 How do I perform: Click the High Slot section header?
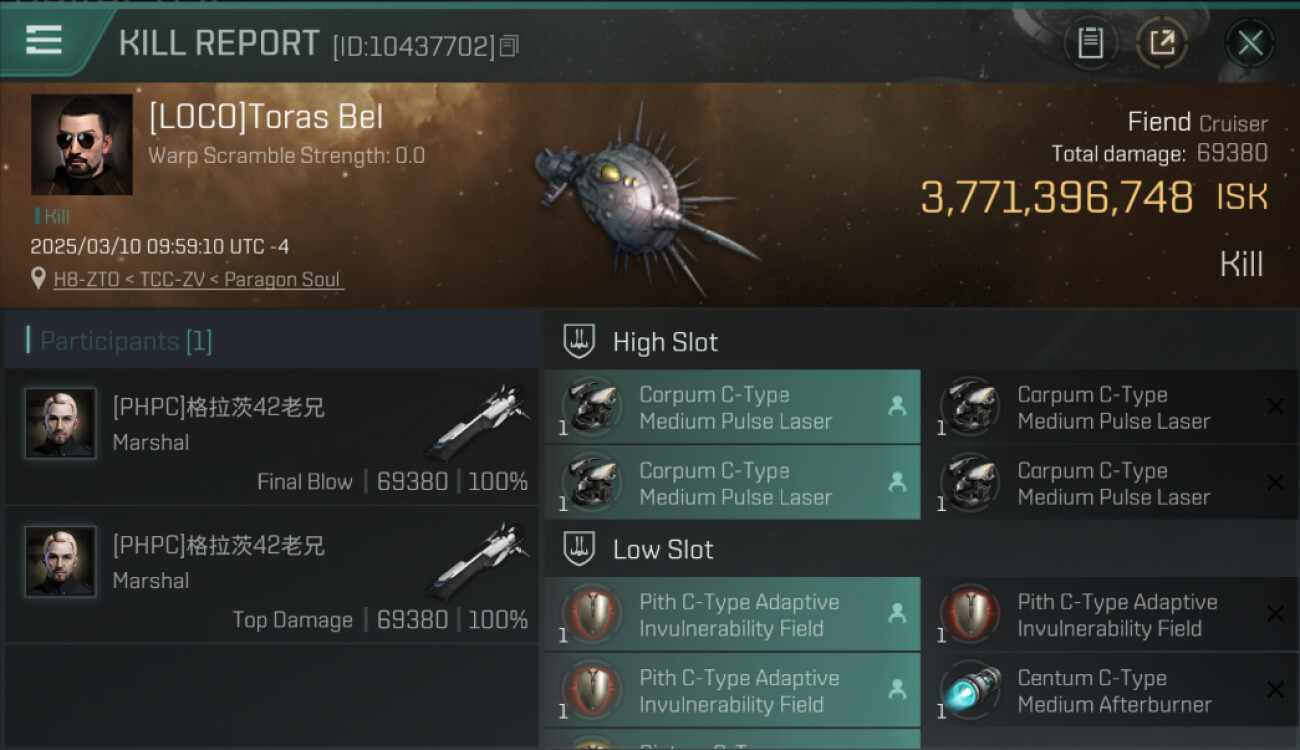(x=665, y=342)
